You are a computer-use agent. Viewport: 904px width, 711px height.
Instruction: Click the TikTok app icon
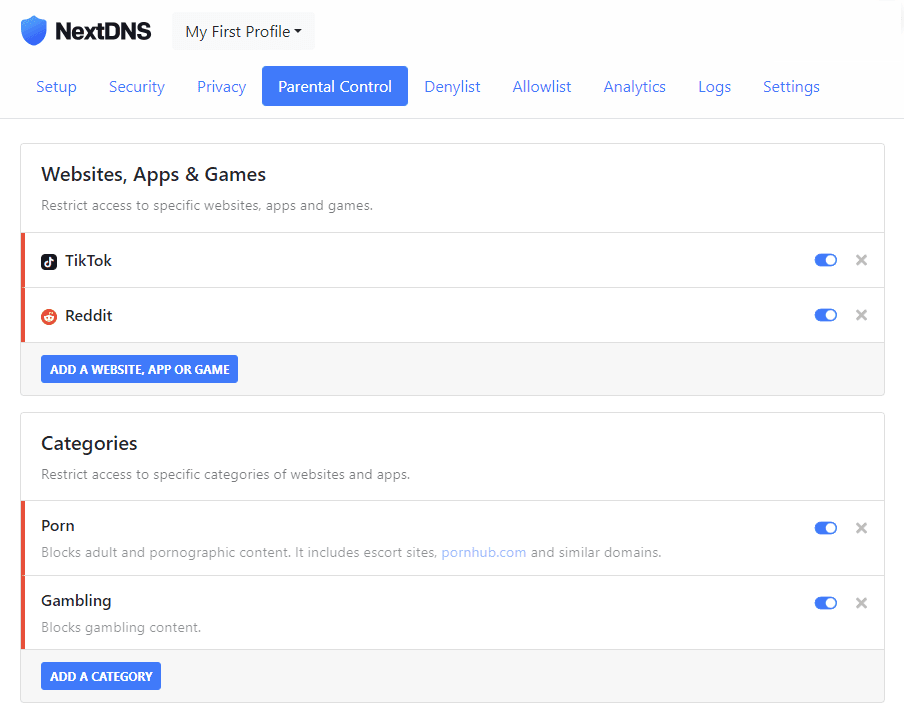(49, 262)
